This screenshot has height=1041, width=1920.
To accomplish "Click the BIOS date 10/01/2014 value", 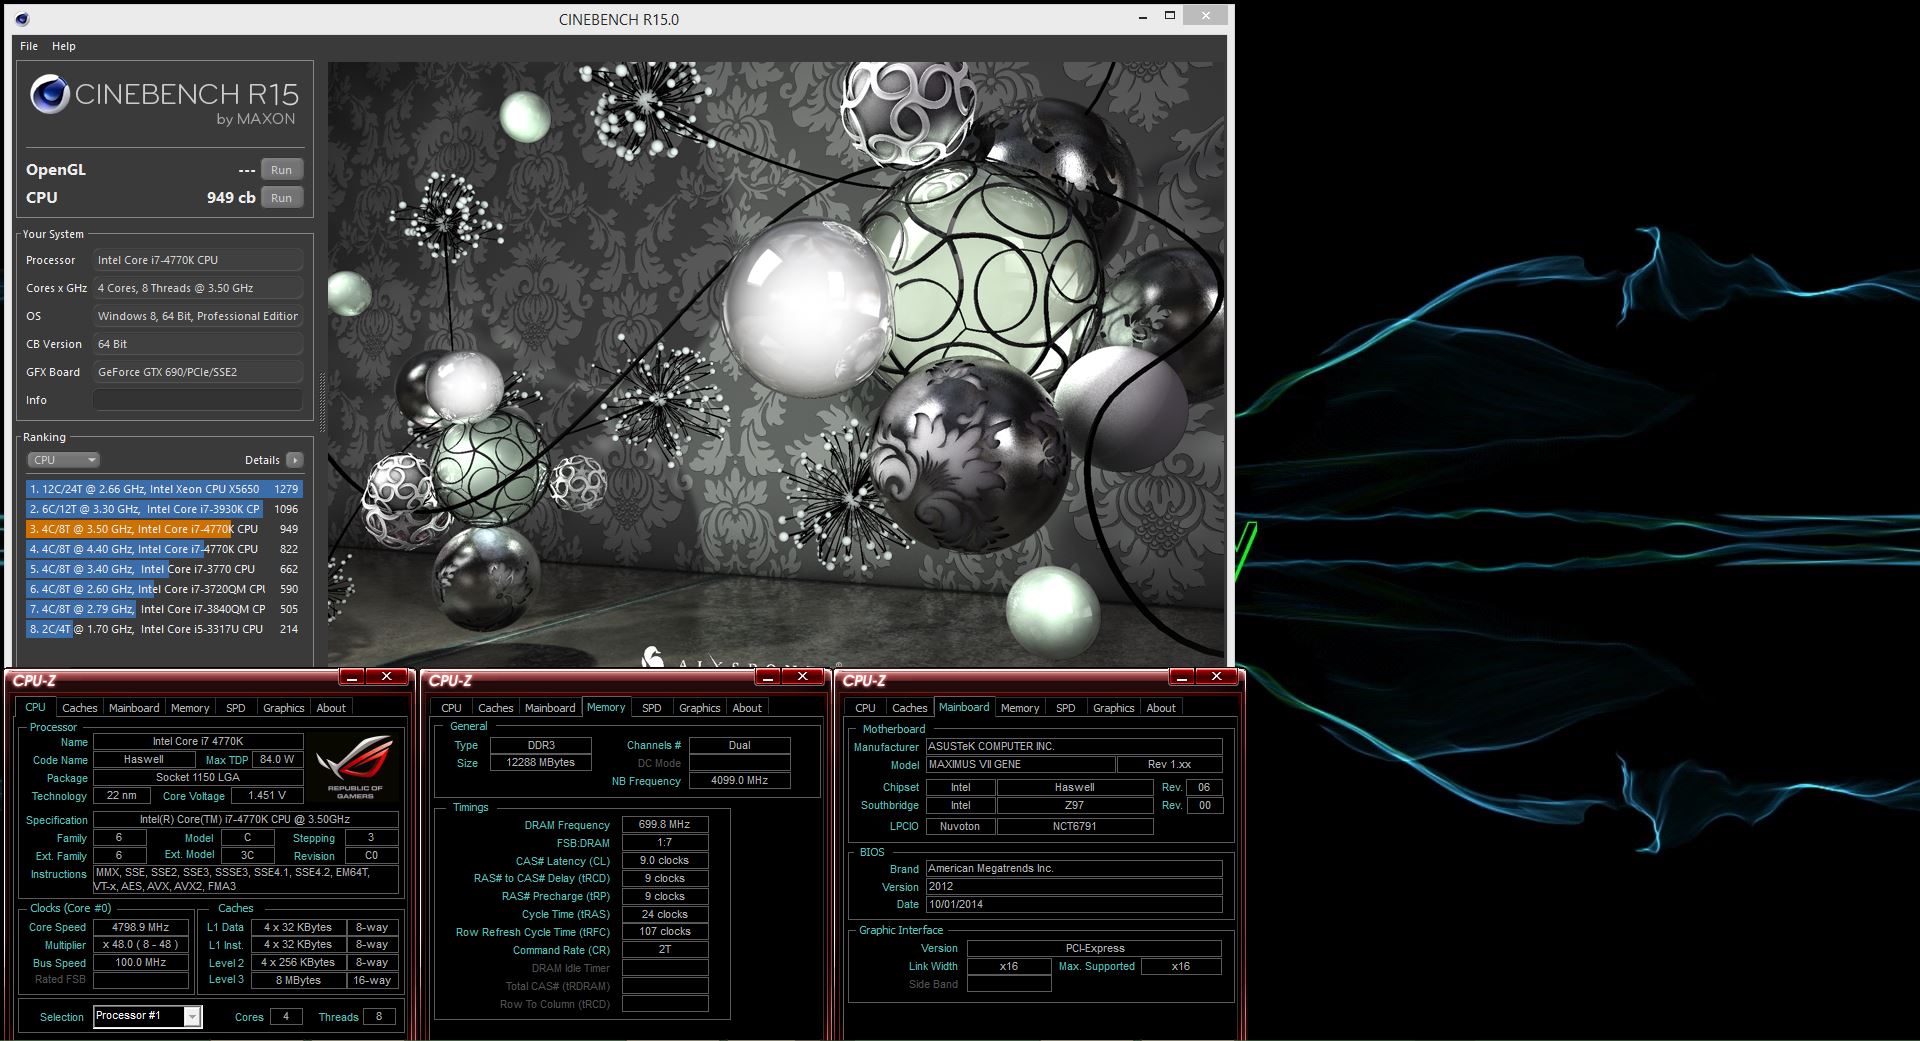I will 1074,904.
